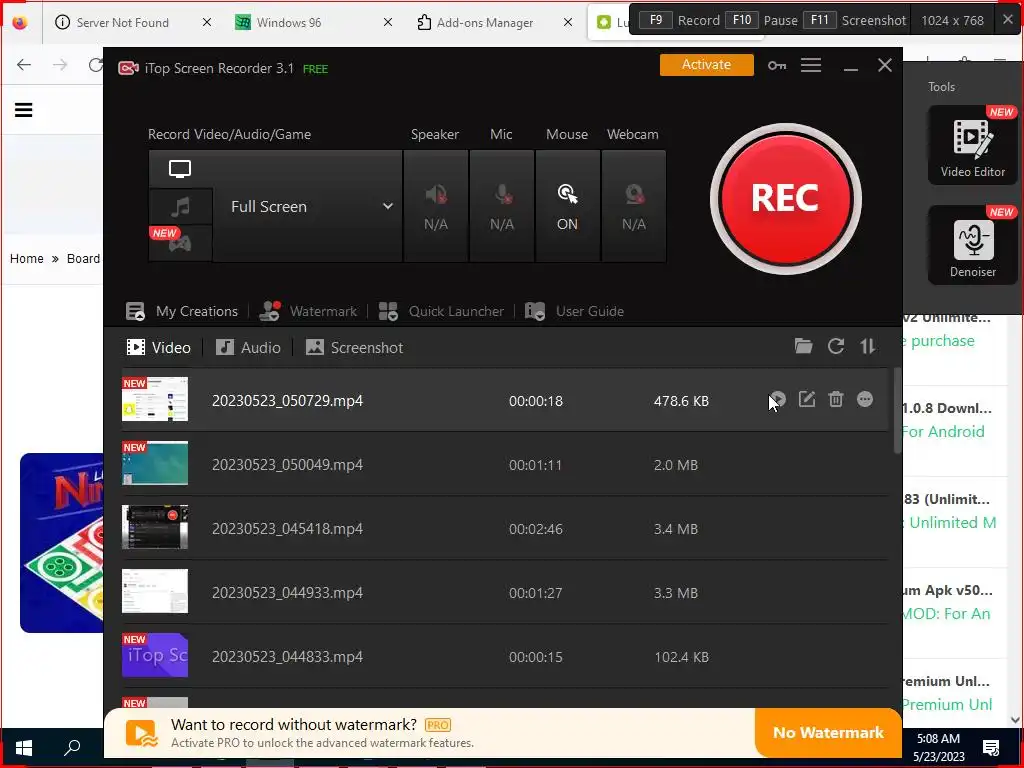This screenshot has height=768, width=1024.
Task: Switch to the Screenshot list tab
Action: pyautogui.click(x=355, y=347)
